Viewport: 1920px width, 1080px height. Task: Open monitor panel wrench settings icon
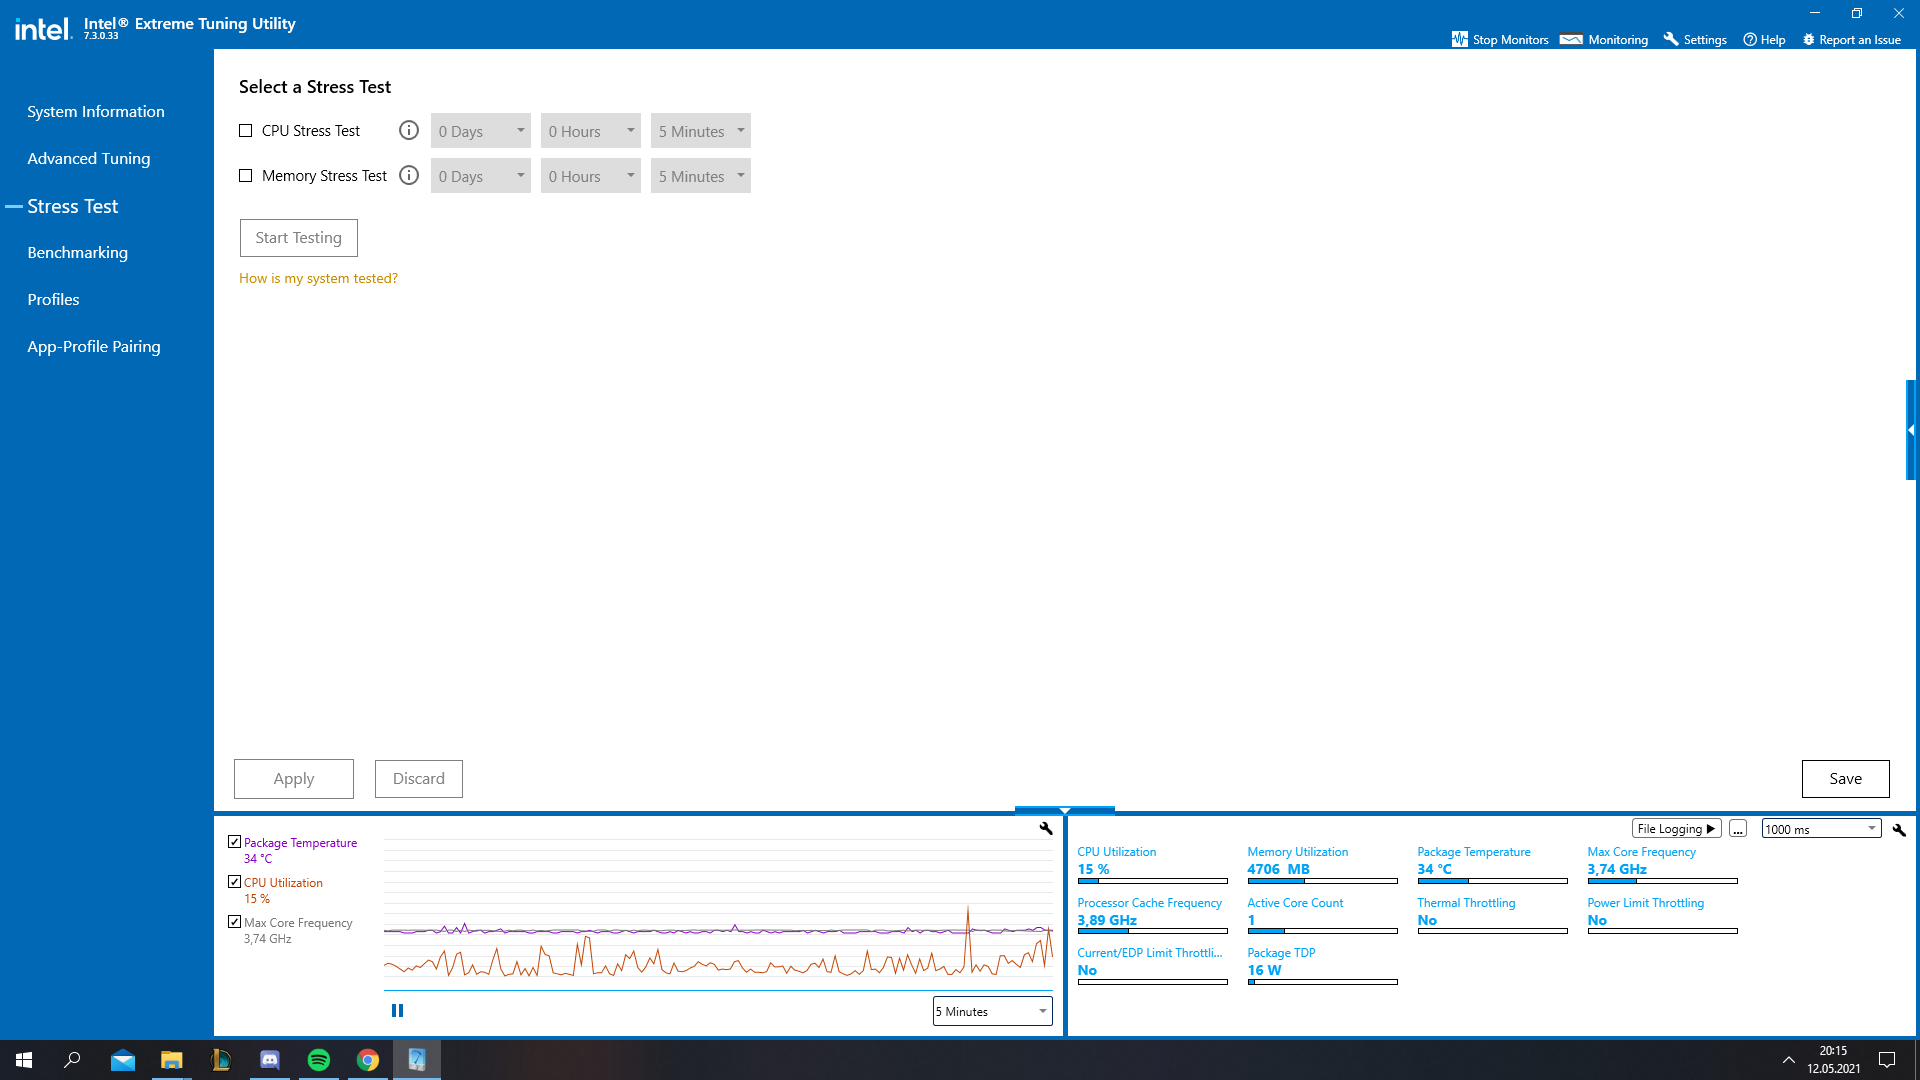point(1899,829)
